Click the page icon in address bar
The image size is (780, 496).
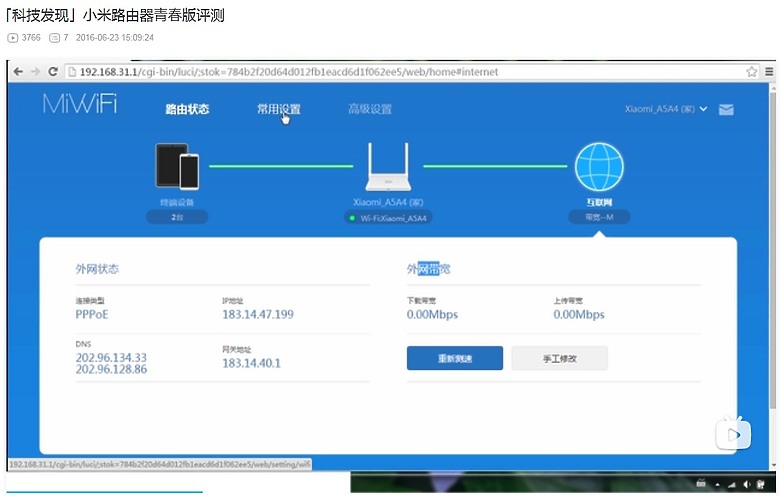[x=72, y=72]
